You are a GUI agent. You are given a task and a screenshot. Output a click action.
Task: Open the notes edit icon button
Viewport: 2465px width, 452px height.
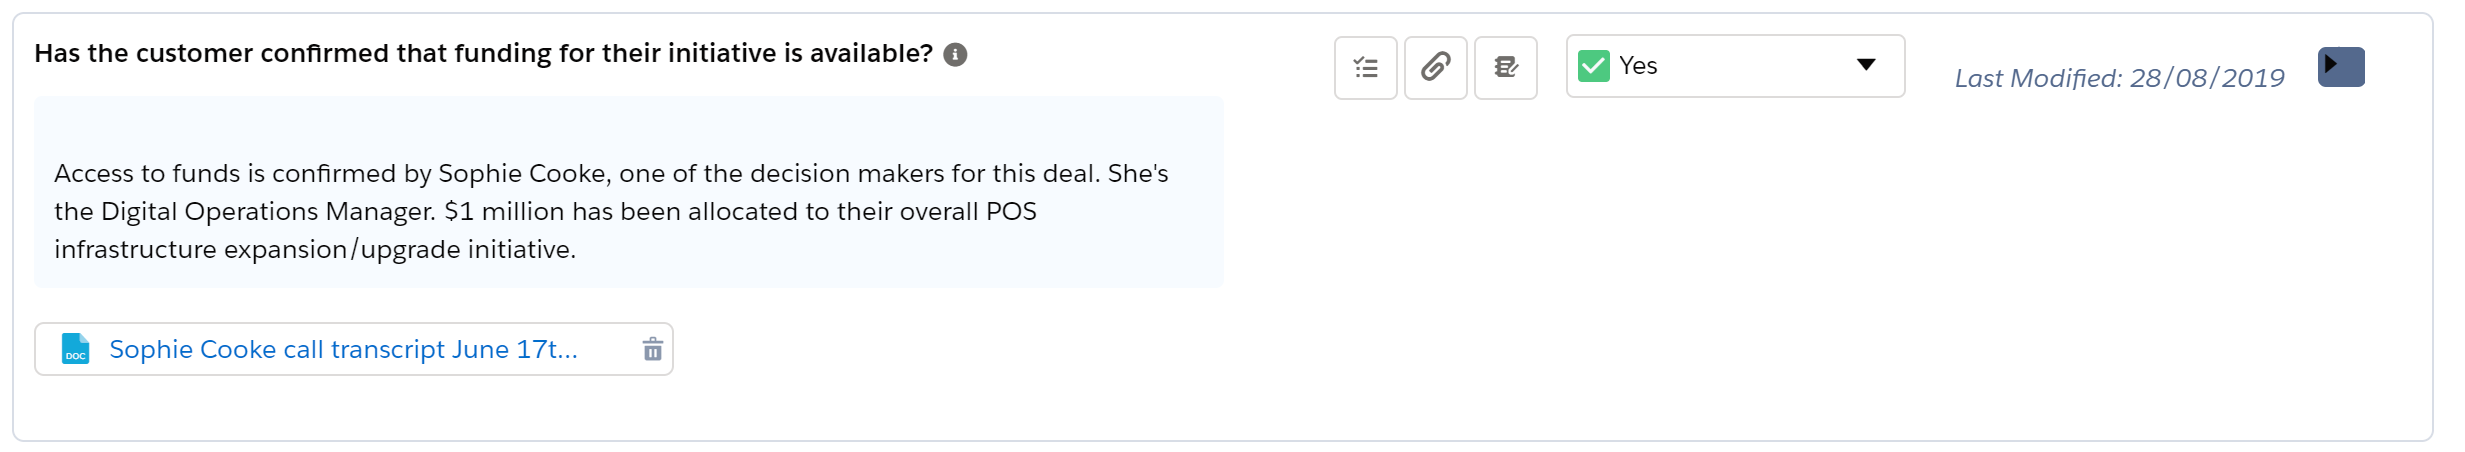click(1505, 68)
